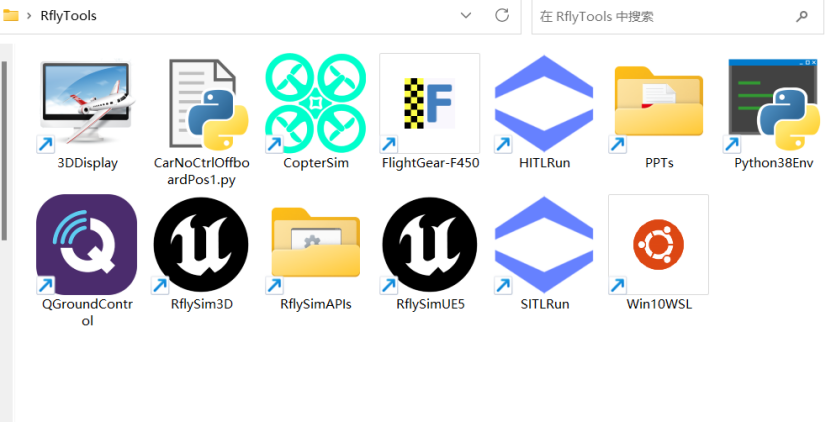Click the left pane vertical scrollbar
This screenshot has width=831, height=422.
point(4,151)
